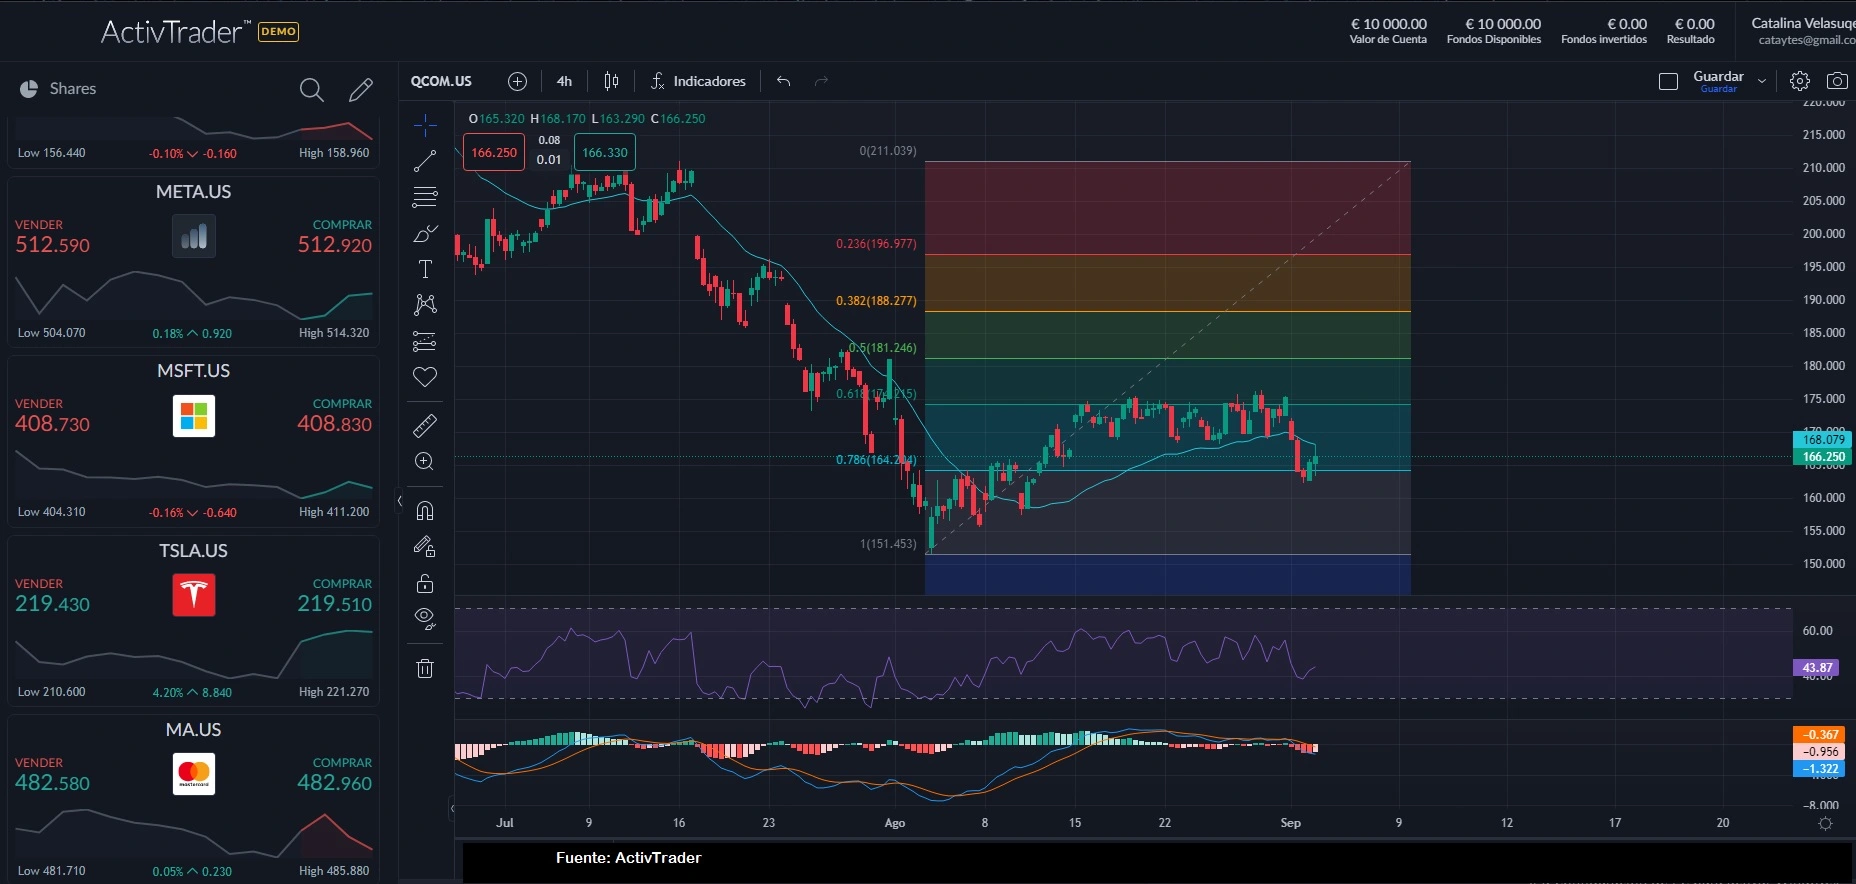Click the zoom in tool
The image size is (1856, 884).
point(425,461)
